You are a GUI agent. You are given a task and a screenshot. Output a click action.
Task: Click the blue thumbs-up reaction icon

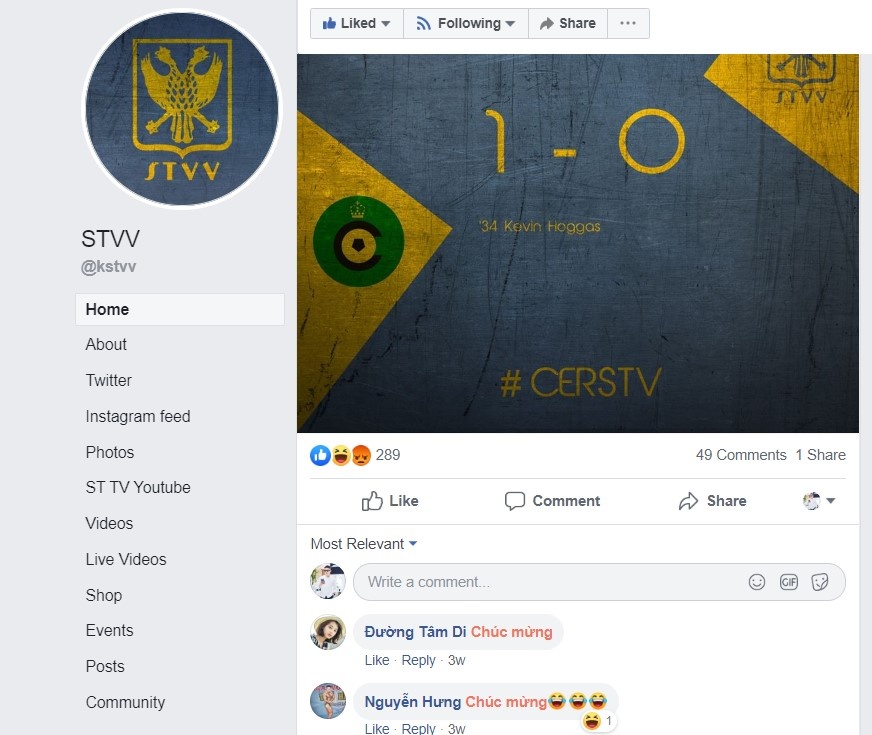click(x=320, y=455)
